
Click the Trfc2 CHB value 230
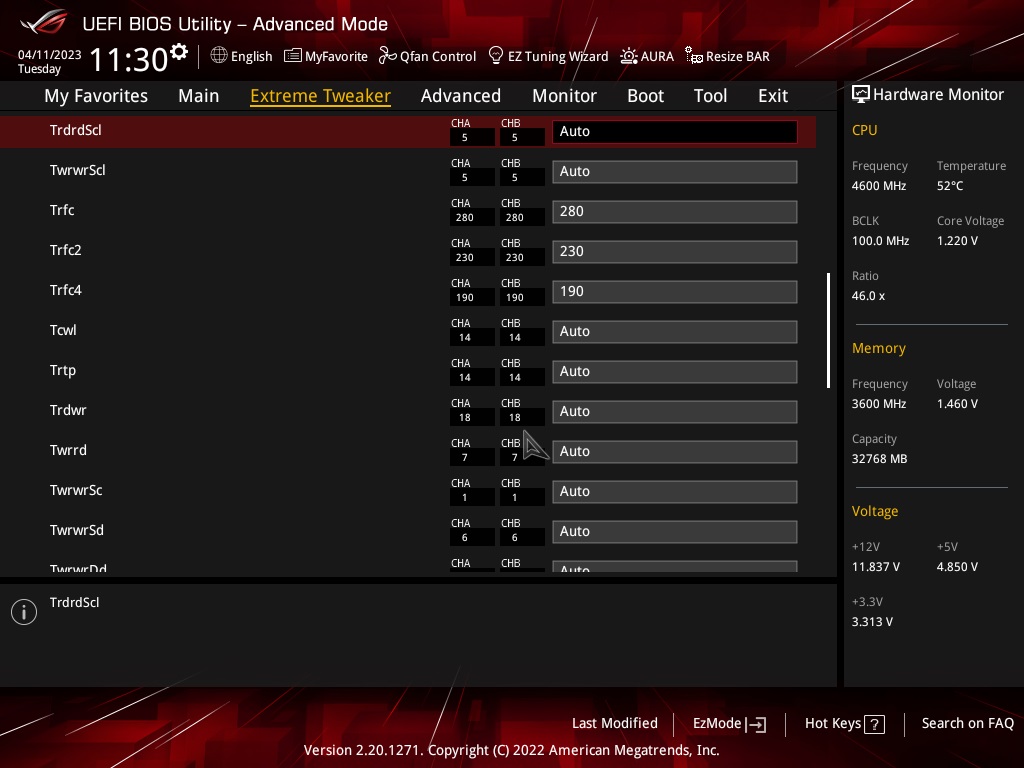(x=515, y=257)
